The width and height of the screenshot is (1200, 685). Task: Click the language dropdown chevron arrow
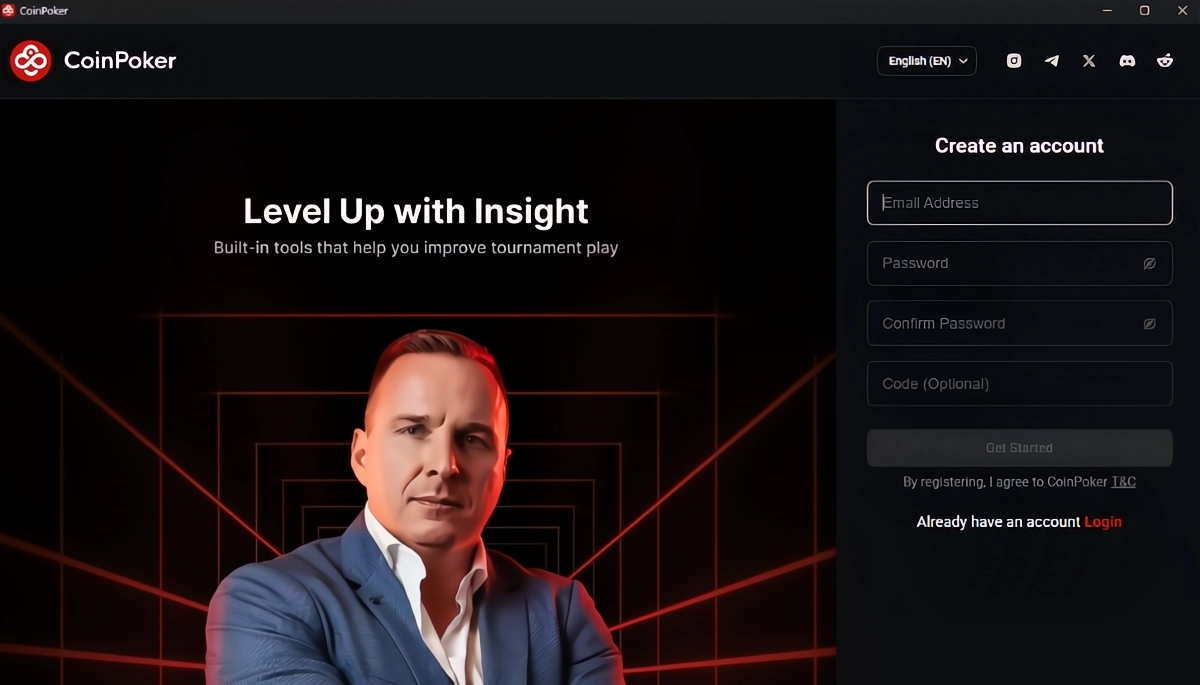(964, 61)
